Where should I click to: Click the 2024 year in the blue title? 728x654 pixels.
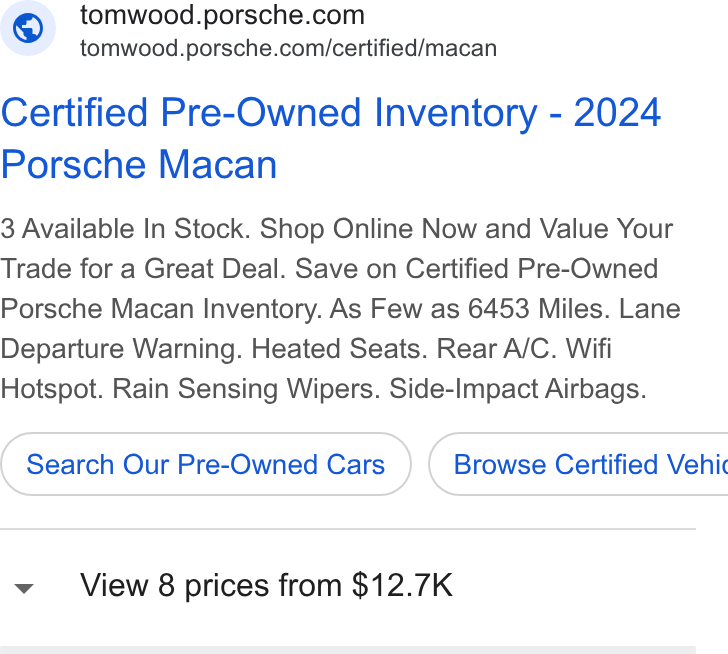tap(617, 113)
